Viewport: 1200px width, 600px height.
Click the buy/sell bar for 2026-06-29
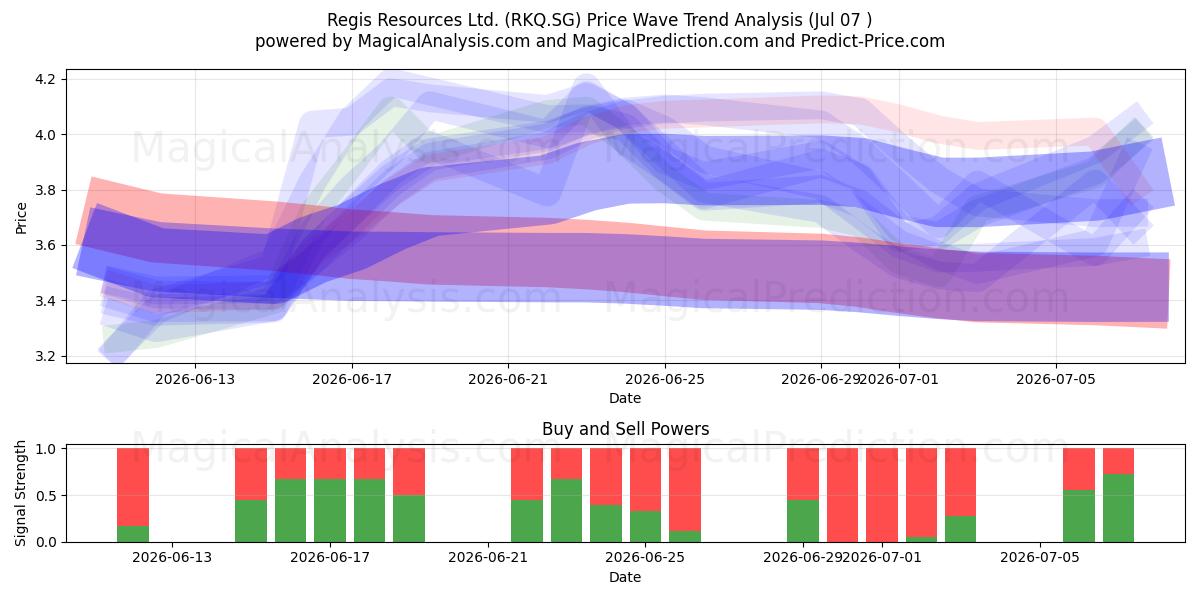[803, 495]
